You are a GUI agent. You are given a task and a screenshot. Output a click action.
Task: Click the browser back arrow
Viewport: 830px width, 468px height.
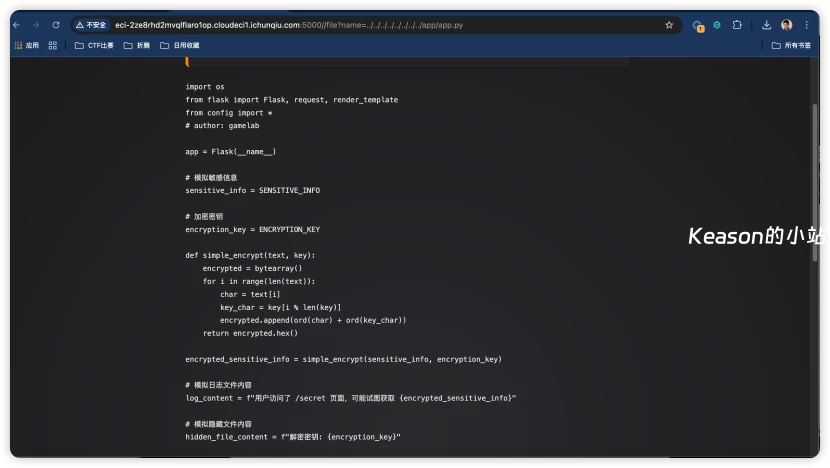16,25
